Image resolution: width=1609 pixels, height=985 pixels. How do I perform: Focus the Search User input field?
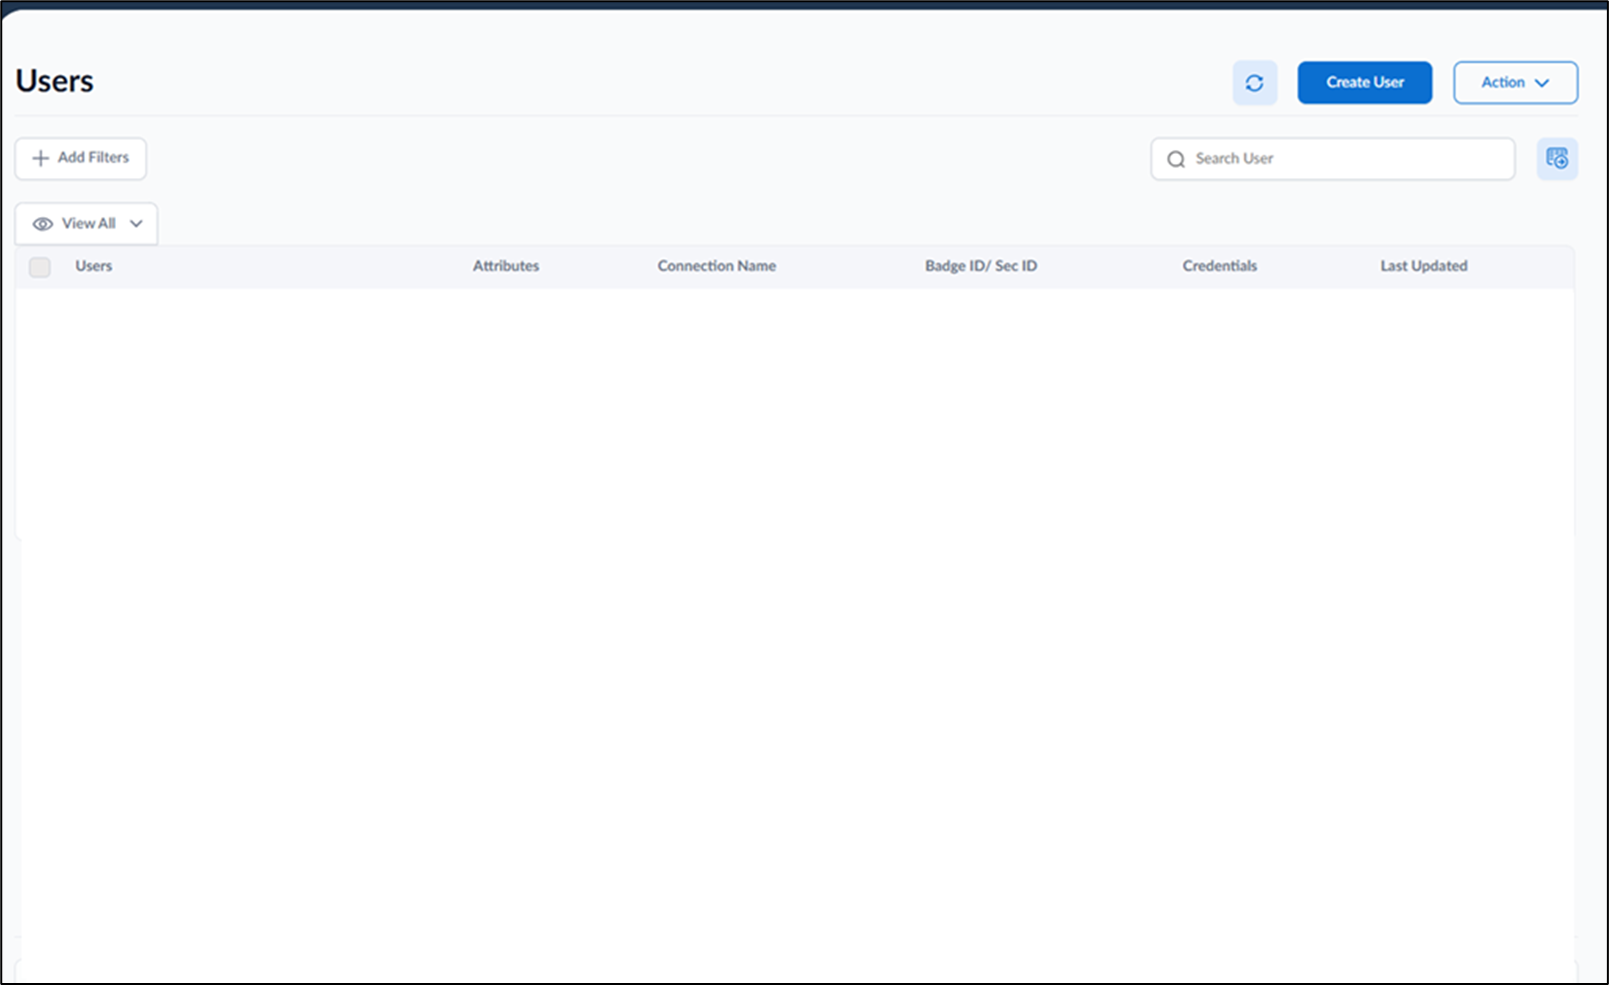click(x=1333, y=159)
